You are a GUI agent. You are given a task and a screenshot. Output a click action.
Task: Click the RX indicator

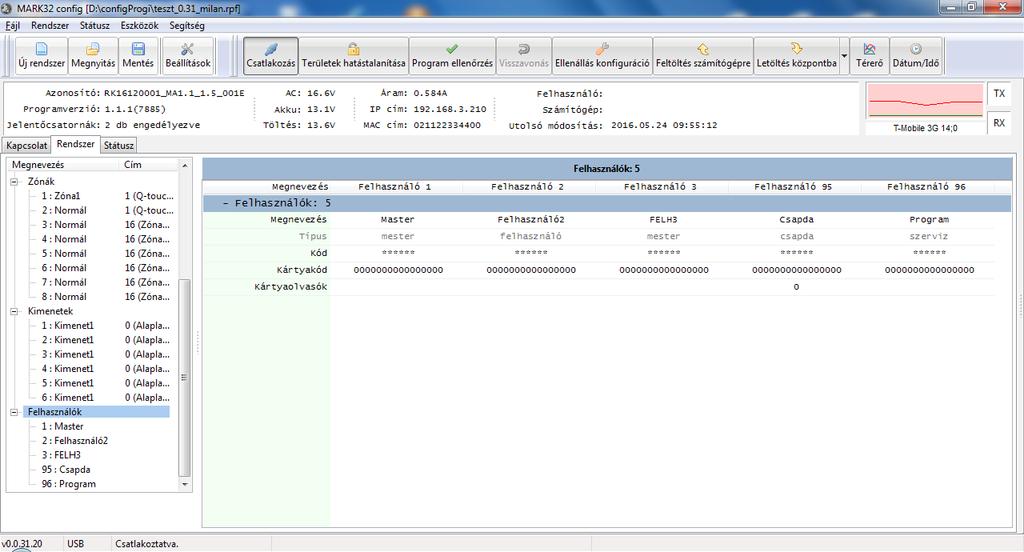[999, 123]
